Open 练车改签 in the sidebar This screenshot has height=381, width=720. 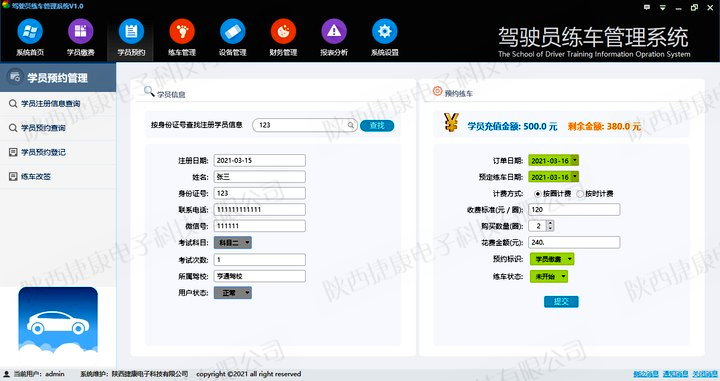coord(36,176)
